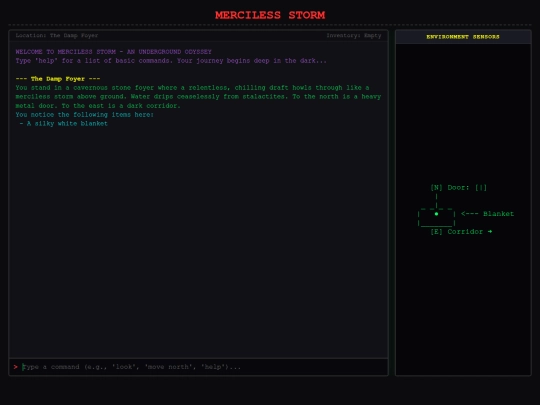
Task: Click the 'A silky white blanket' item line
Action: pyautogui.click(x=63, y=123)
